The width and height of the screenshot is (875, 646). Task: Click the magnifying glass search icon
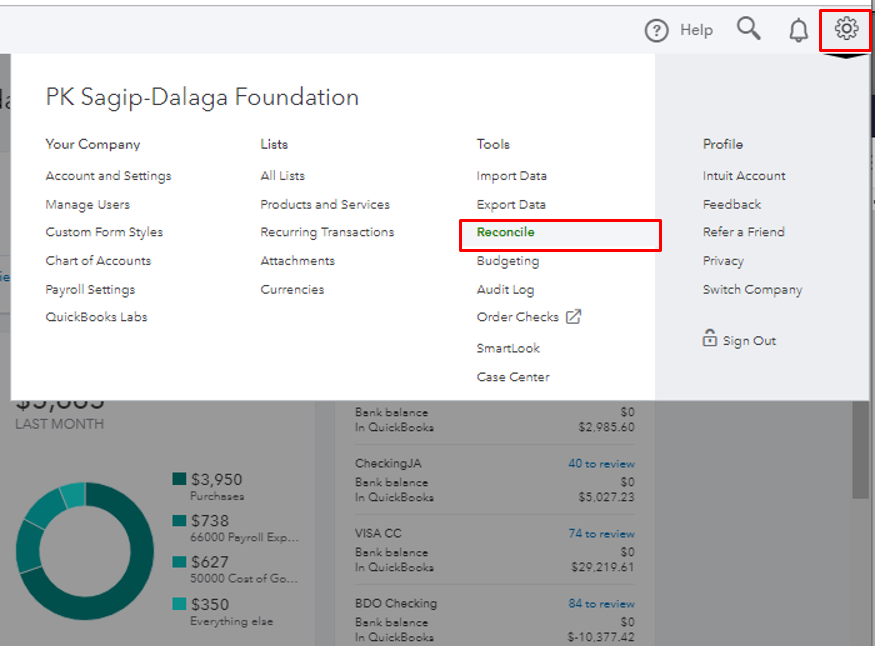click(x=748, y=28)
